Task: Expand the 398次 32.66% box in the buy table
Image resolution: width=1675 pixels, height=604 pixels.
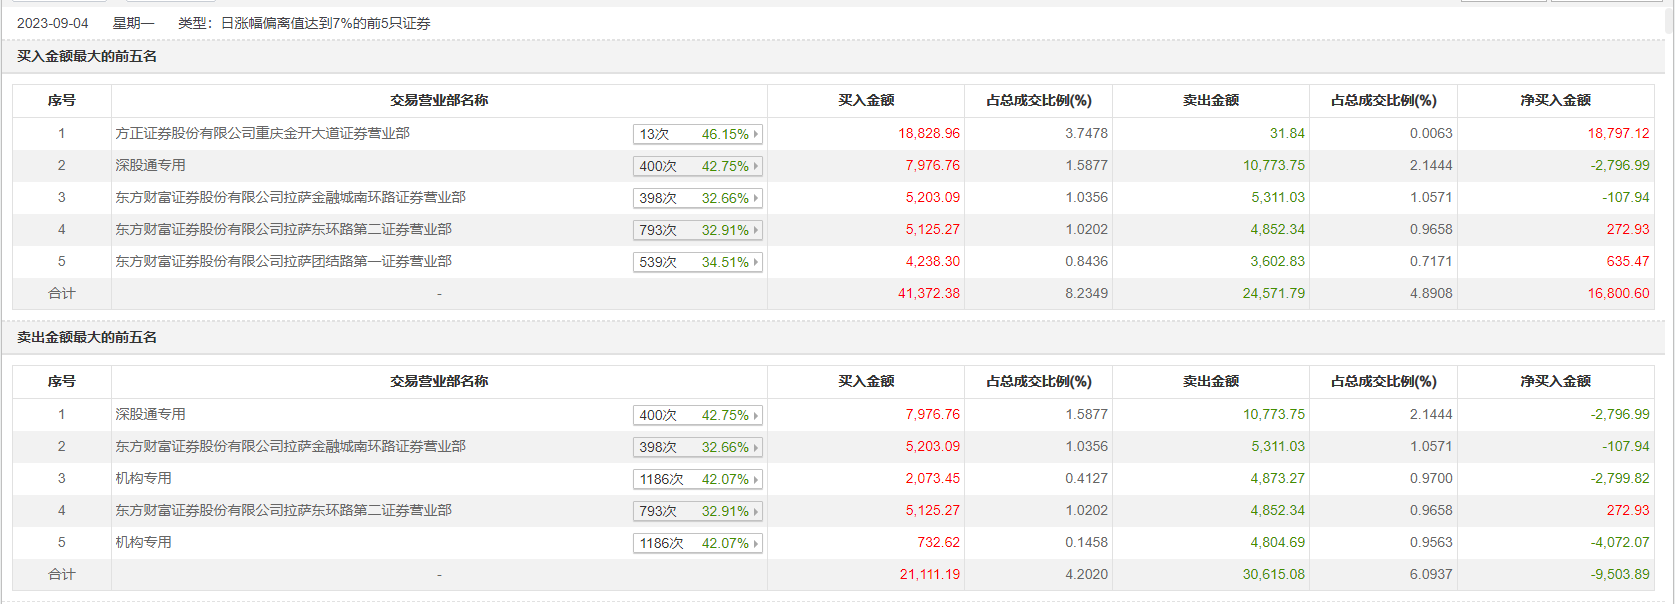Action: coord(697,198)
